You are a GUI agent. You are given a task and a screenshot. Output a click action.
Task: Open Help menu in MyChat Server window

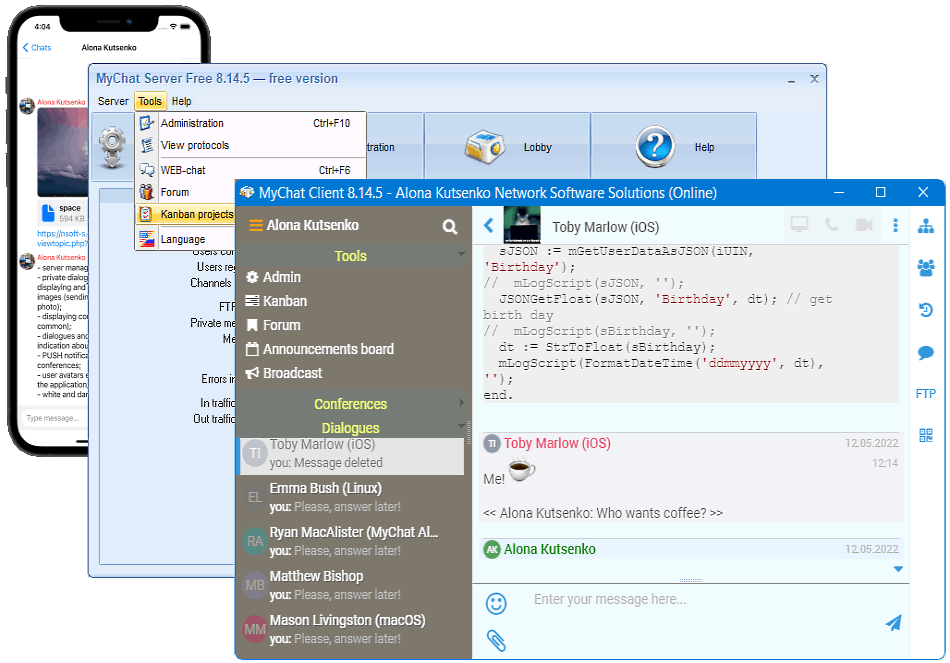[181, 101]
